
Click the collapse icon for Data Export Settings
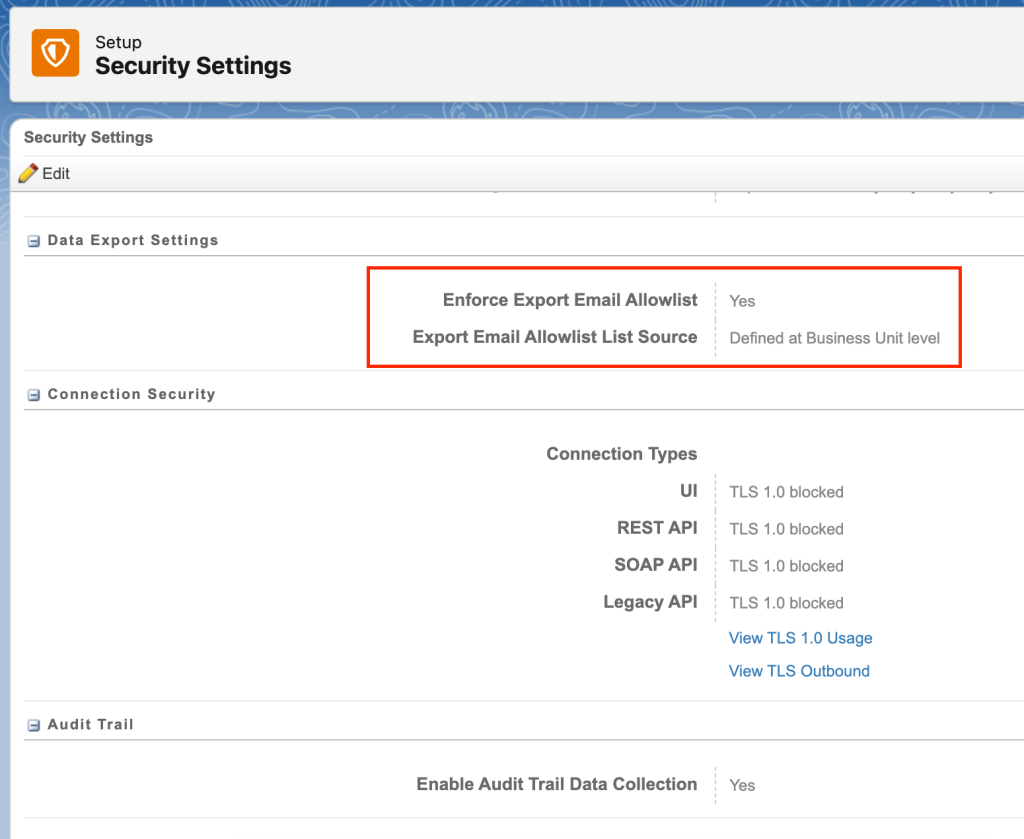(x=33, y=240)
